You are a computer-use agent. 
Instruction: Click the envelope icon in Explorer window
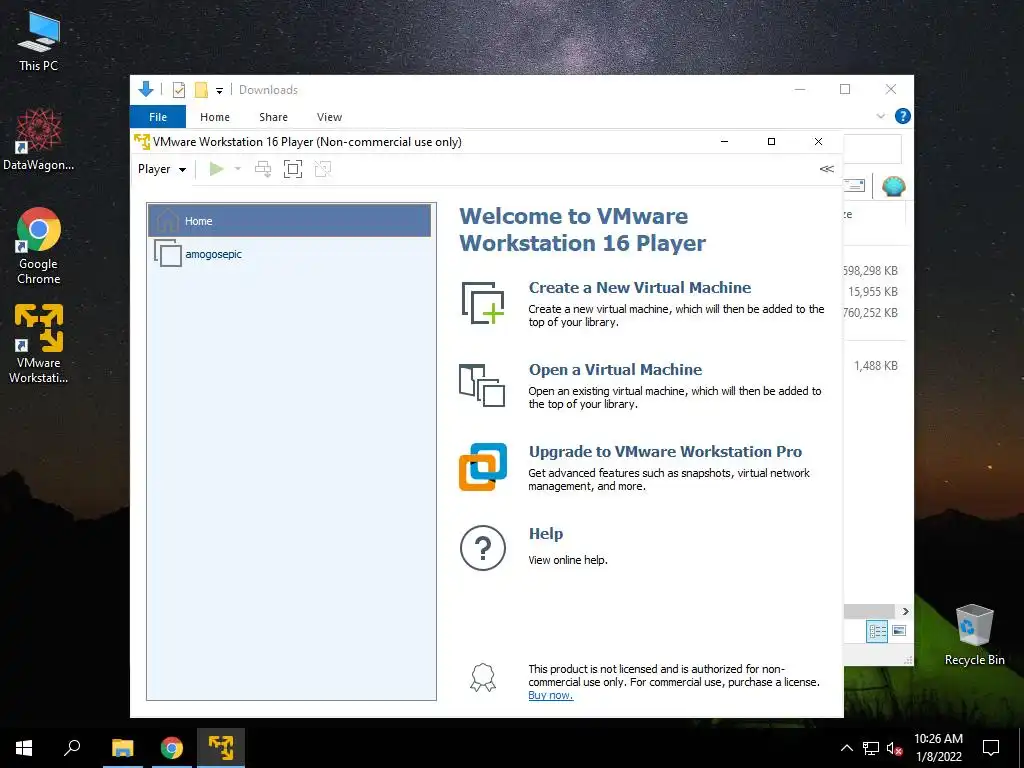[856, 186]
